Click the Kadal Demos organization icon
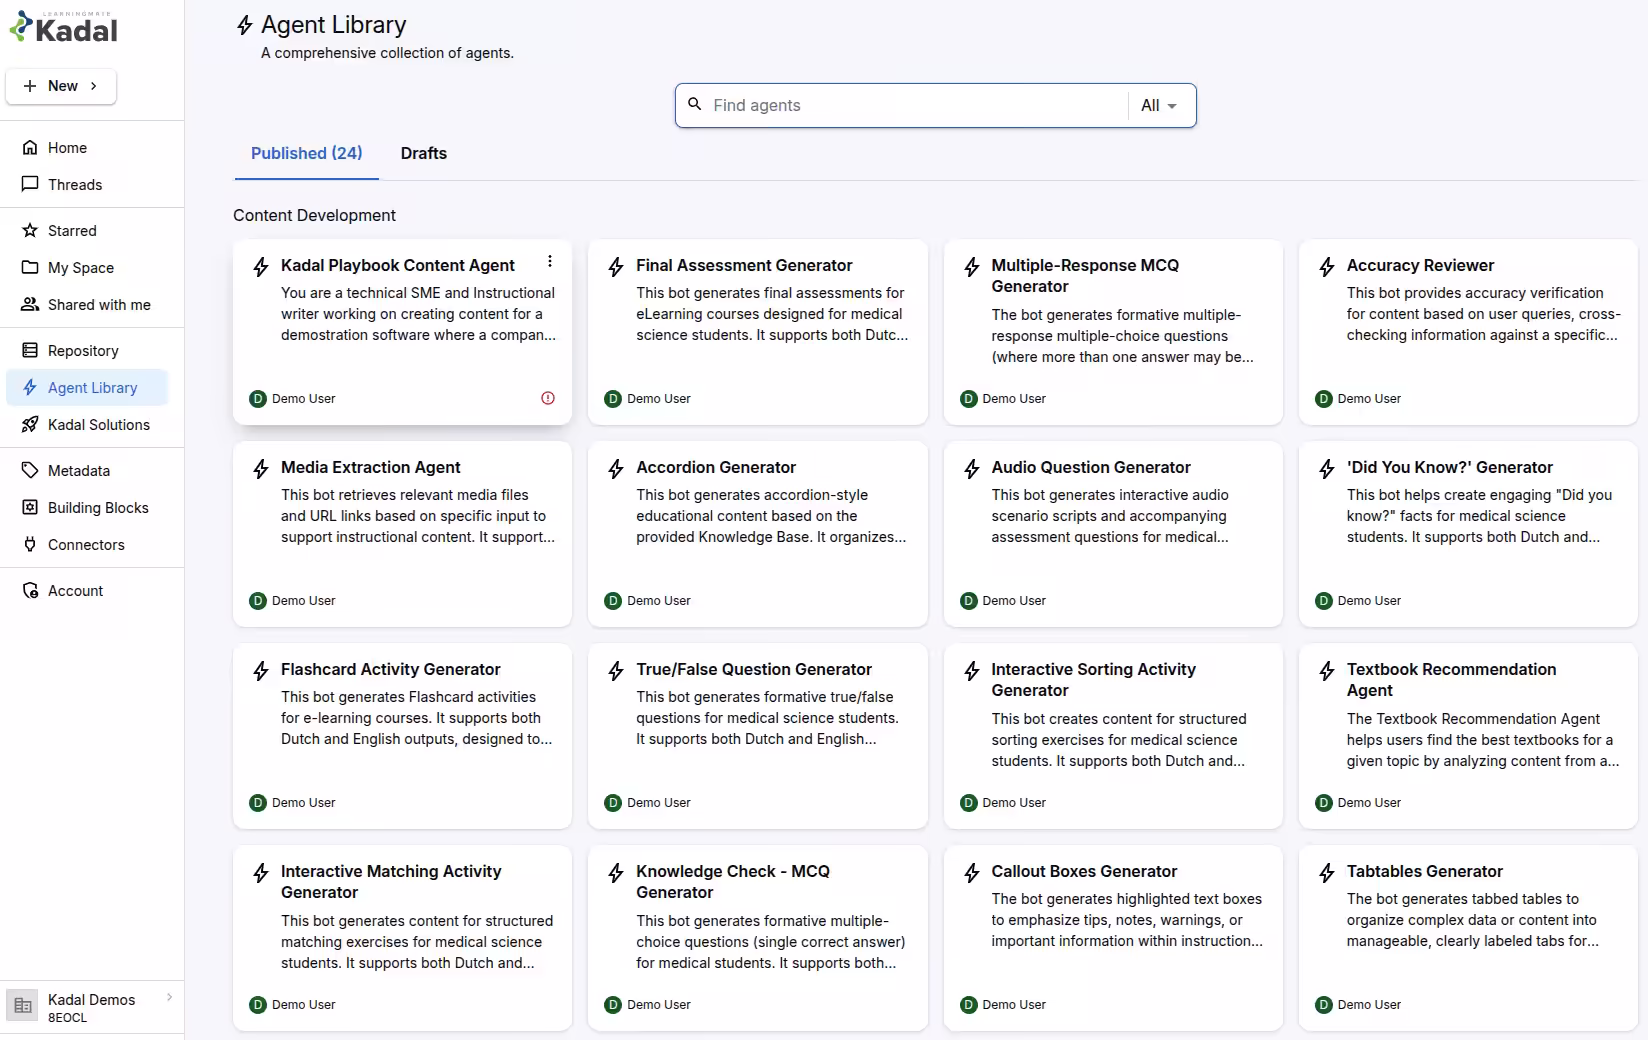Screen dimensions: 1648x1040 click(23, 1006)
